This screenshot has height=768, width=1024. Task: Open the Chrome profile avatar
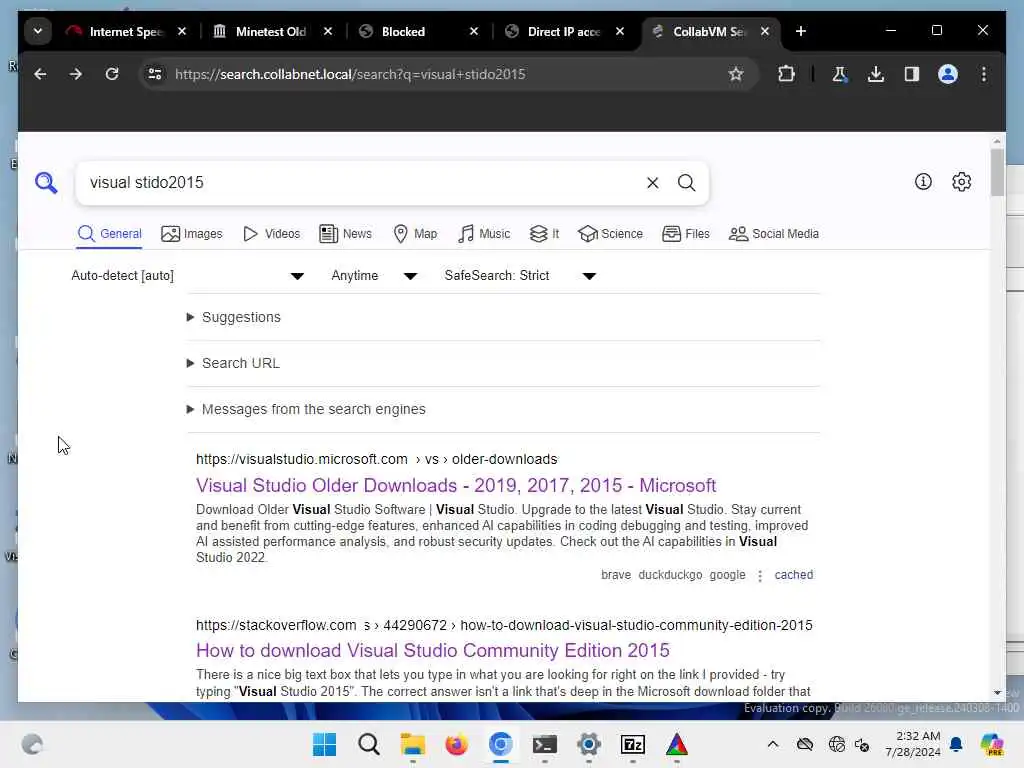pos(948,74)
